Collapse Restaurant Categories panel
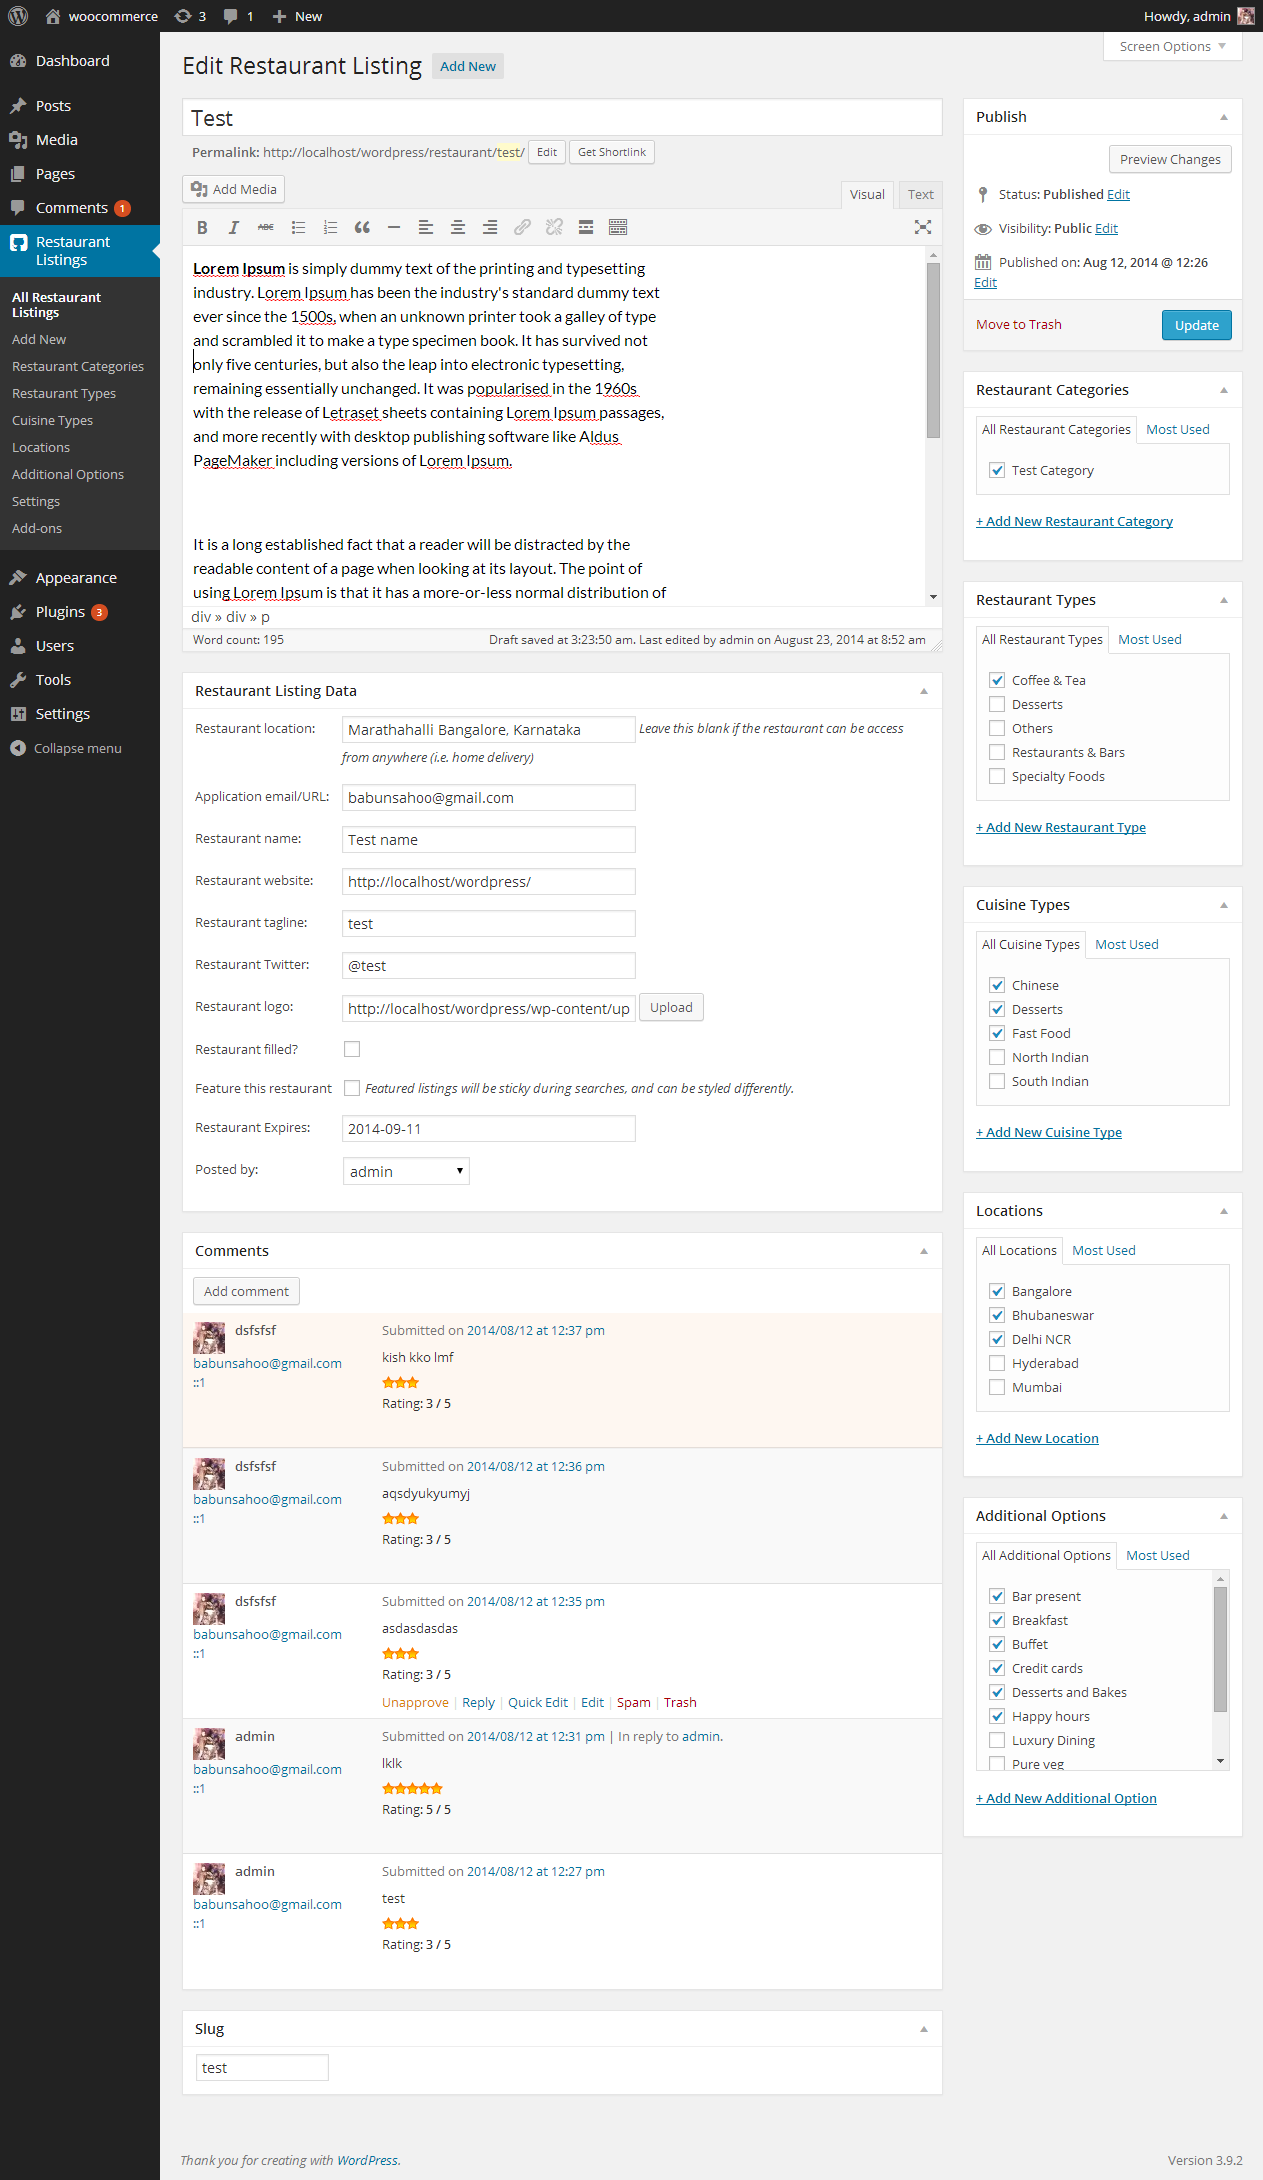This screenshot has height=2180, width=1263. pyautogui.click(x=1224, y=390)
